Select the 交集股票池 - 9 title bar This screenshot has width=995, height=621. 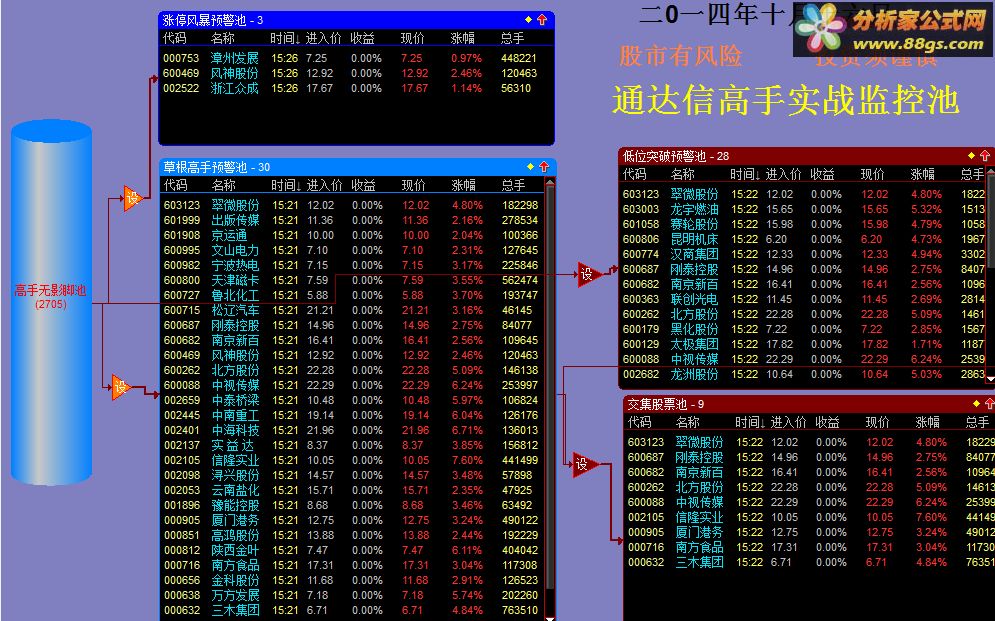coord(809,404)
